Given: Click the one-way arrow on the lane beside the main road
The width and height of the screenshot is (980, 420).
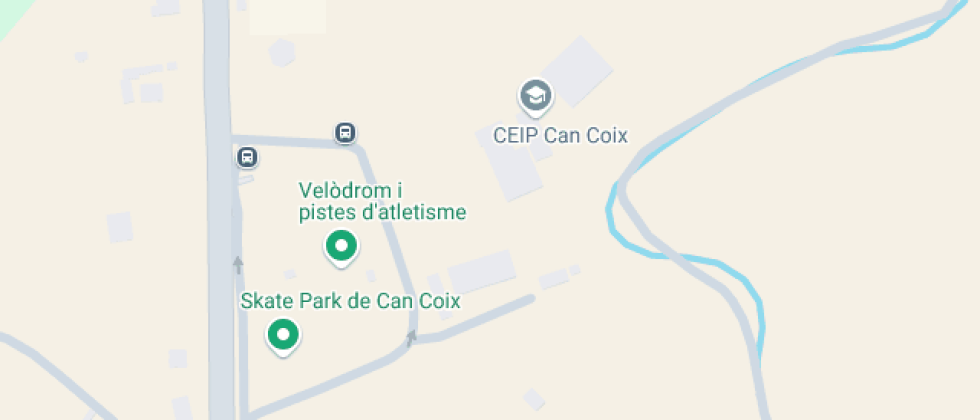Looking at the screenshot, I should point(238,263).
